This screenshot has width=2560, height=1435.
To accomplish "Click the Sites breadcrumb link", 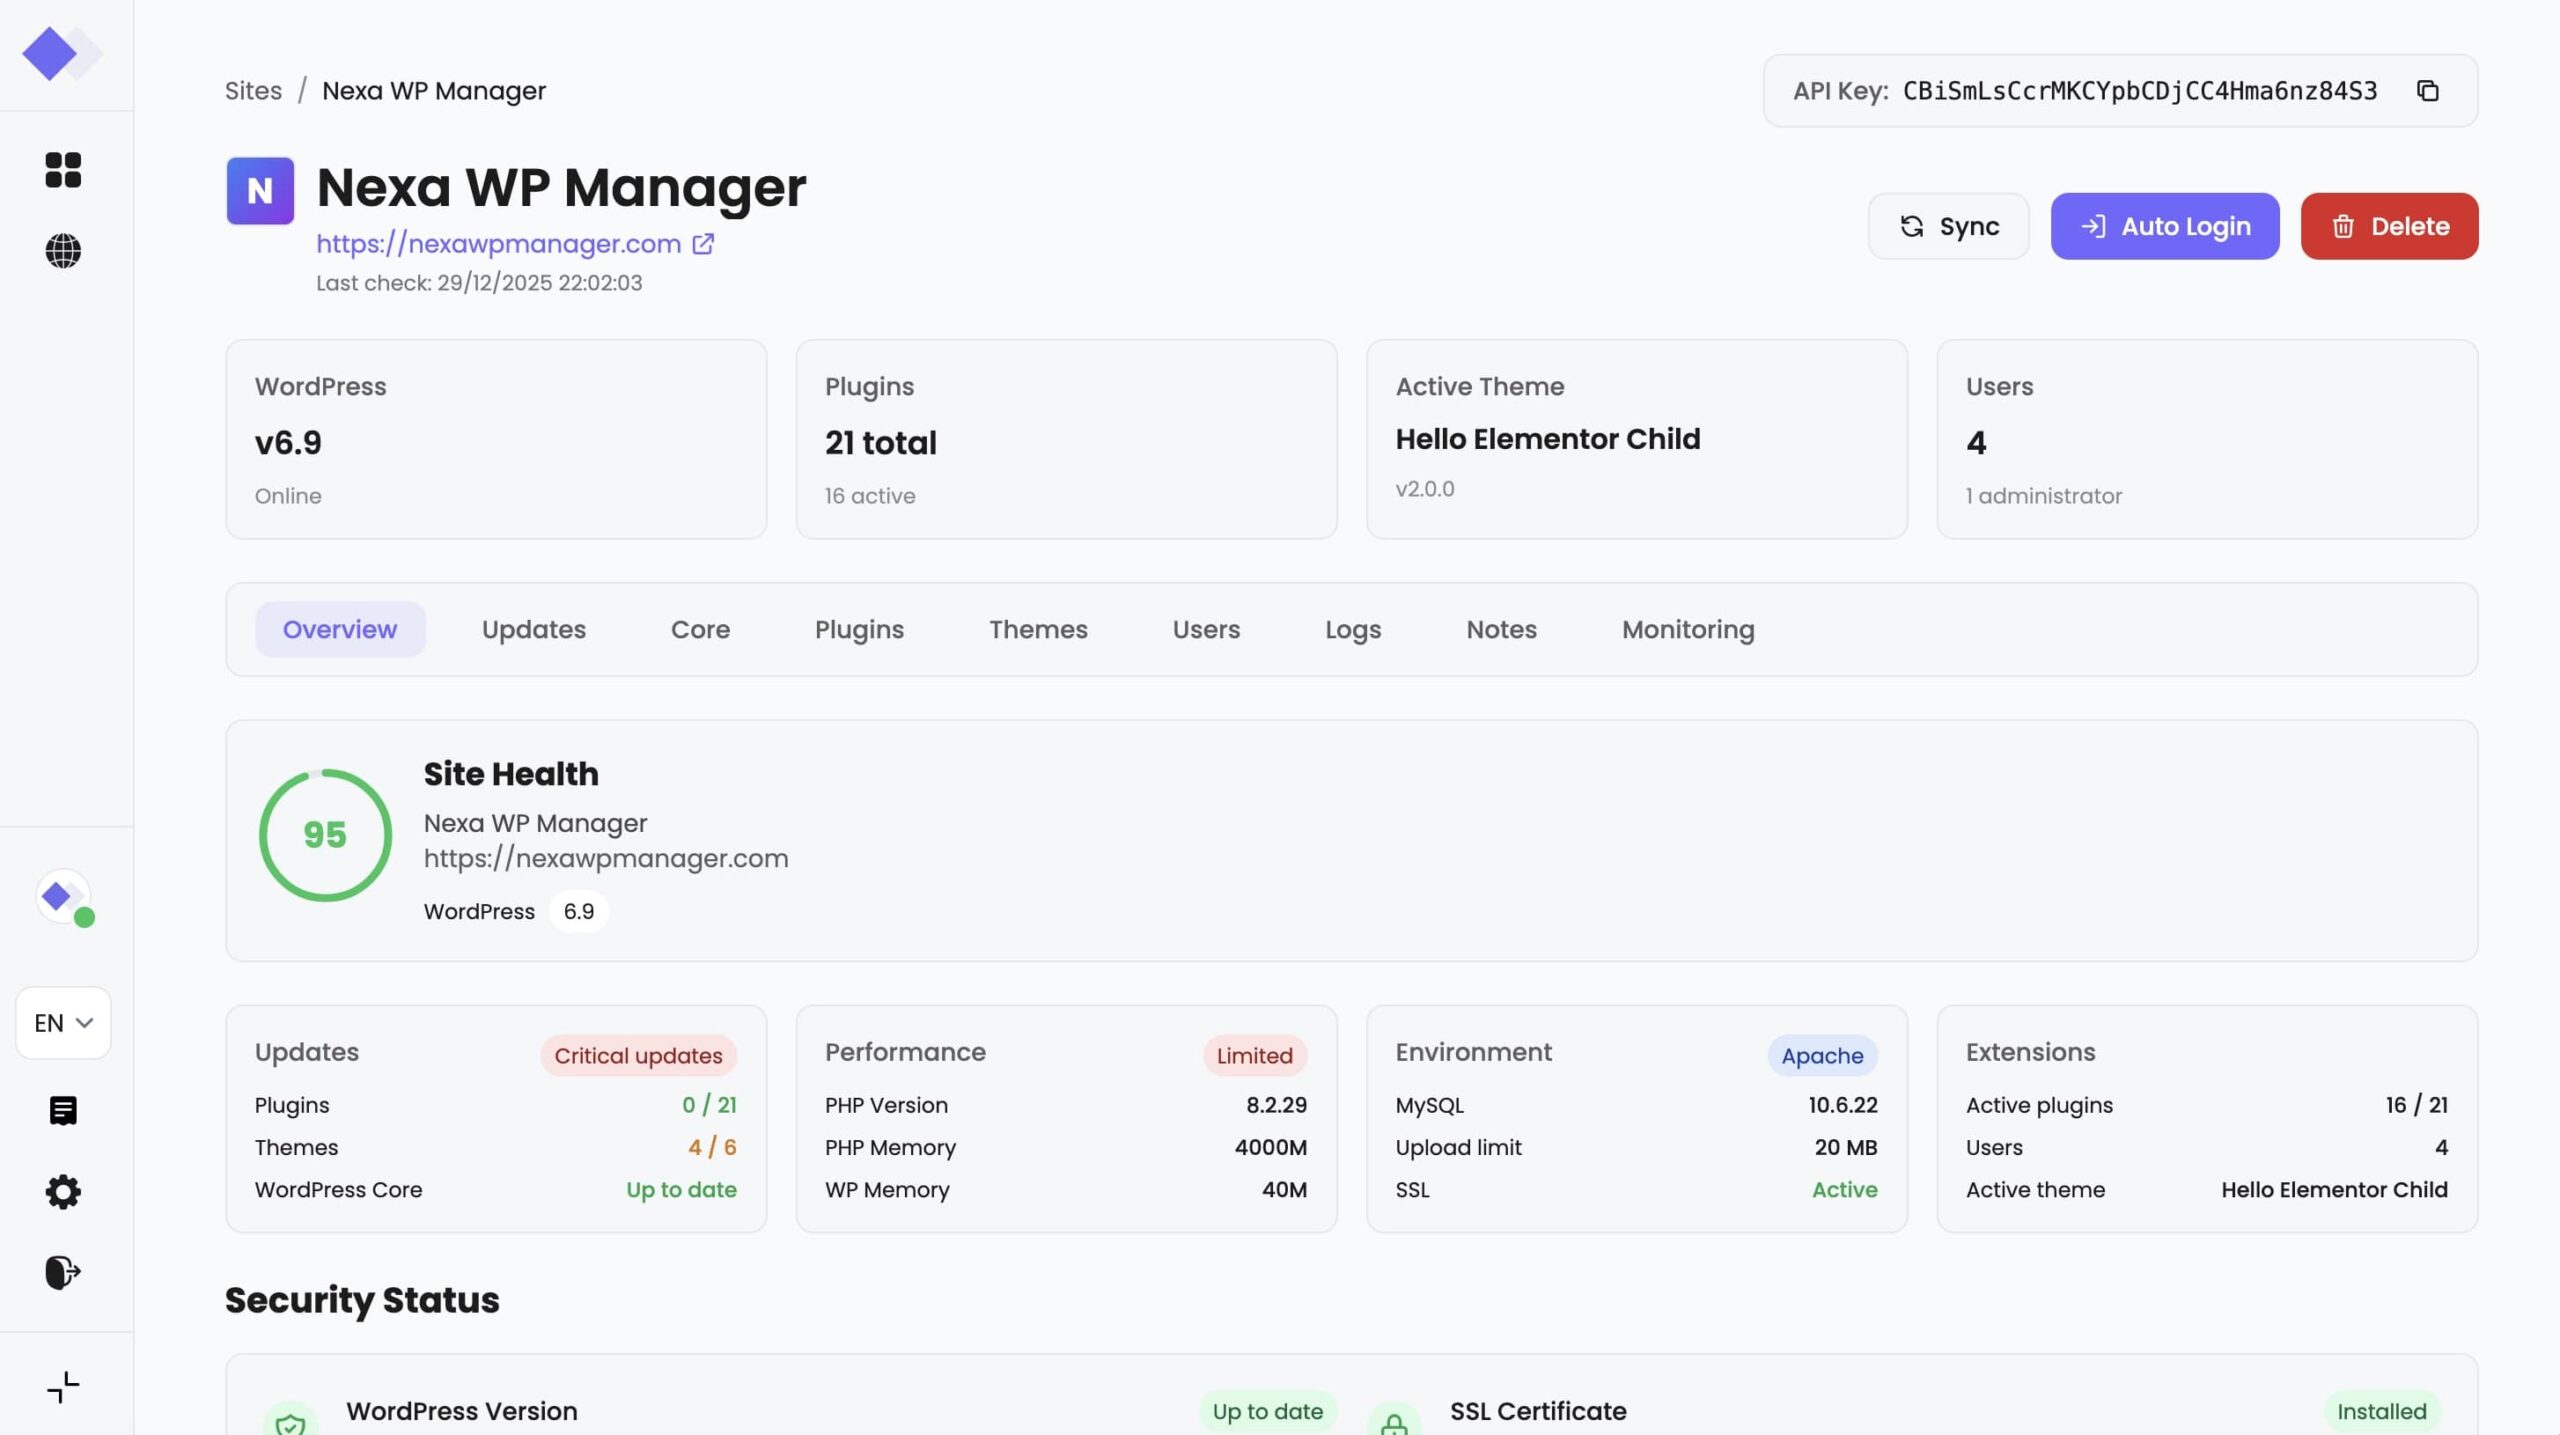I will pos(253,91).
